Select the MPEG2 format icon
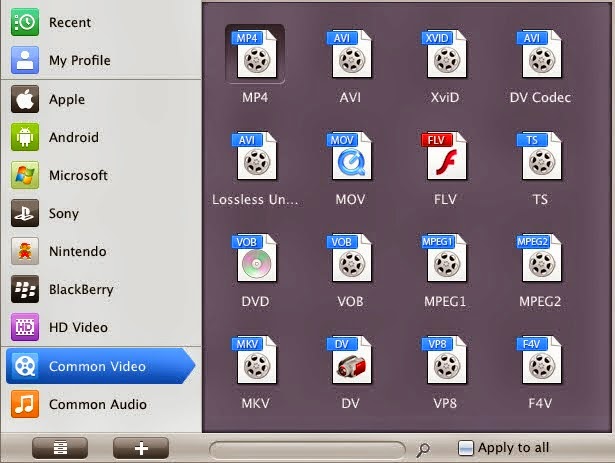Image resolution: width=615 pixels, height=463 pixels. [540, 258]
